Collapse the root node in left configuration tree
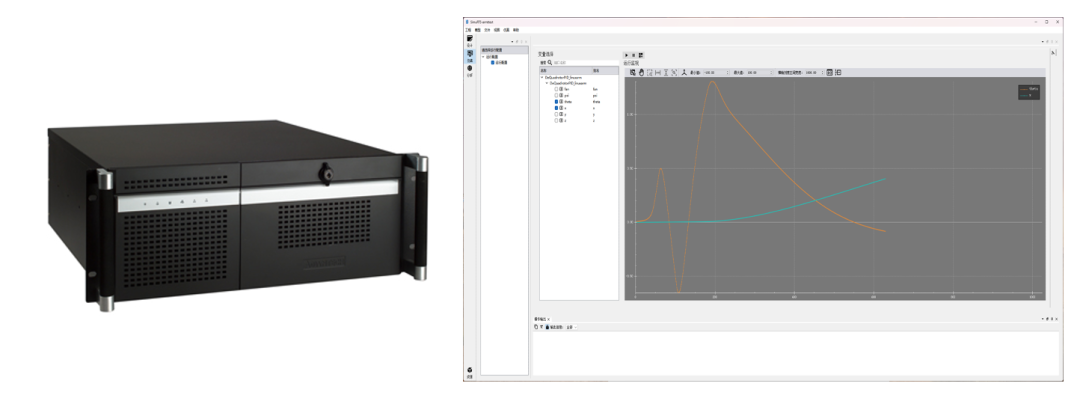Image resolution: width=1080 pixels, height=395 pixels. pyautogui.click(x=484, y=57)
